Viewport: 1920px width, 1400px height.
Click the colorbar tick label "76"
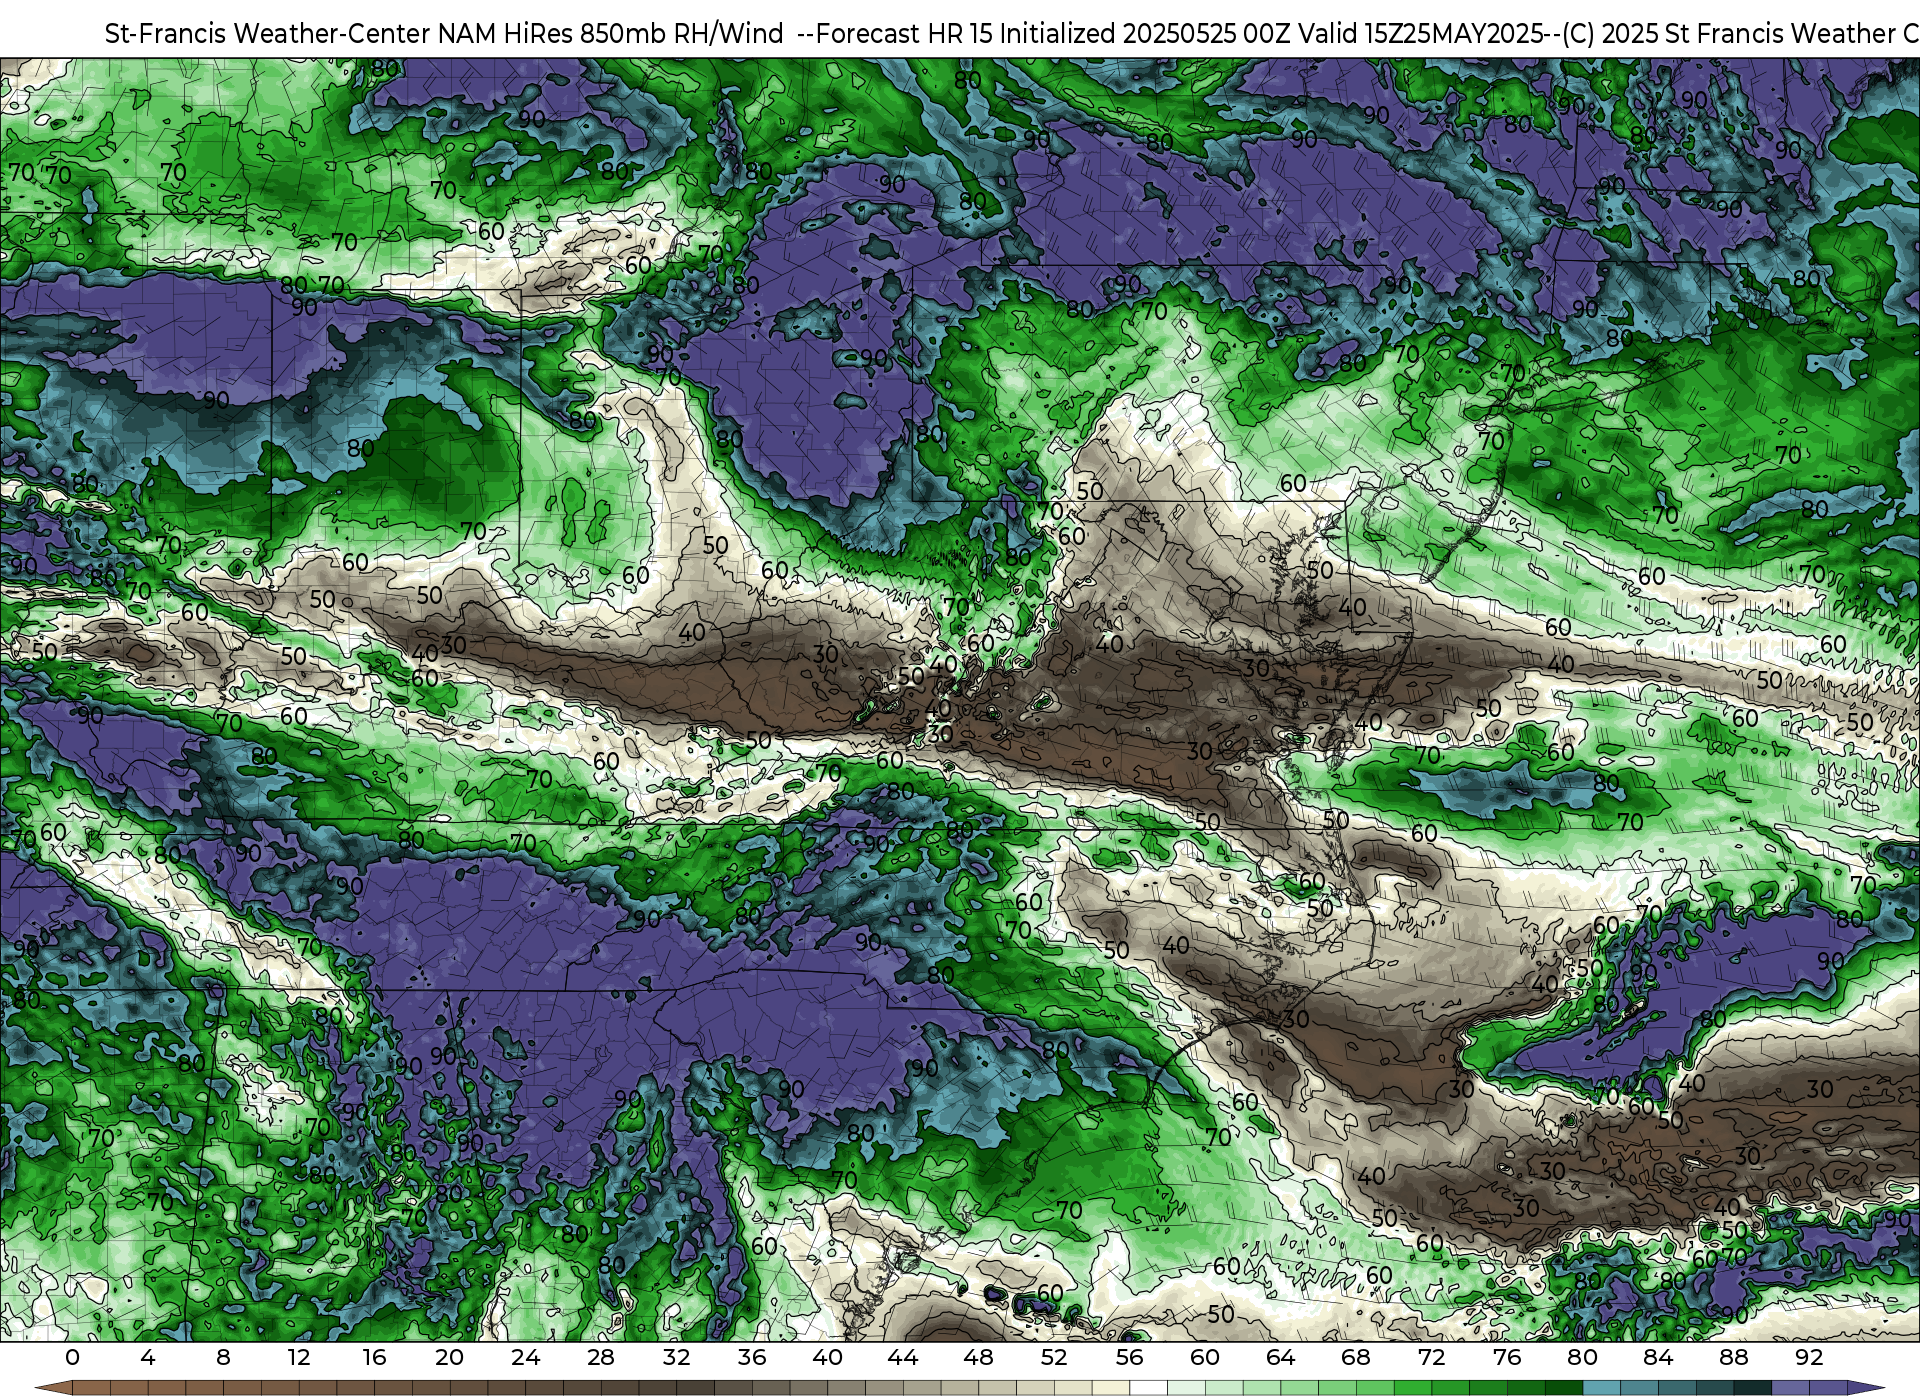[x=1507, y=1357]
